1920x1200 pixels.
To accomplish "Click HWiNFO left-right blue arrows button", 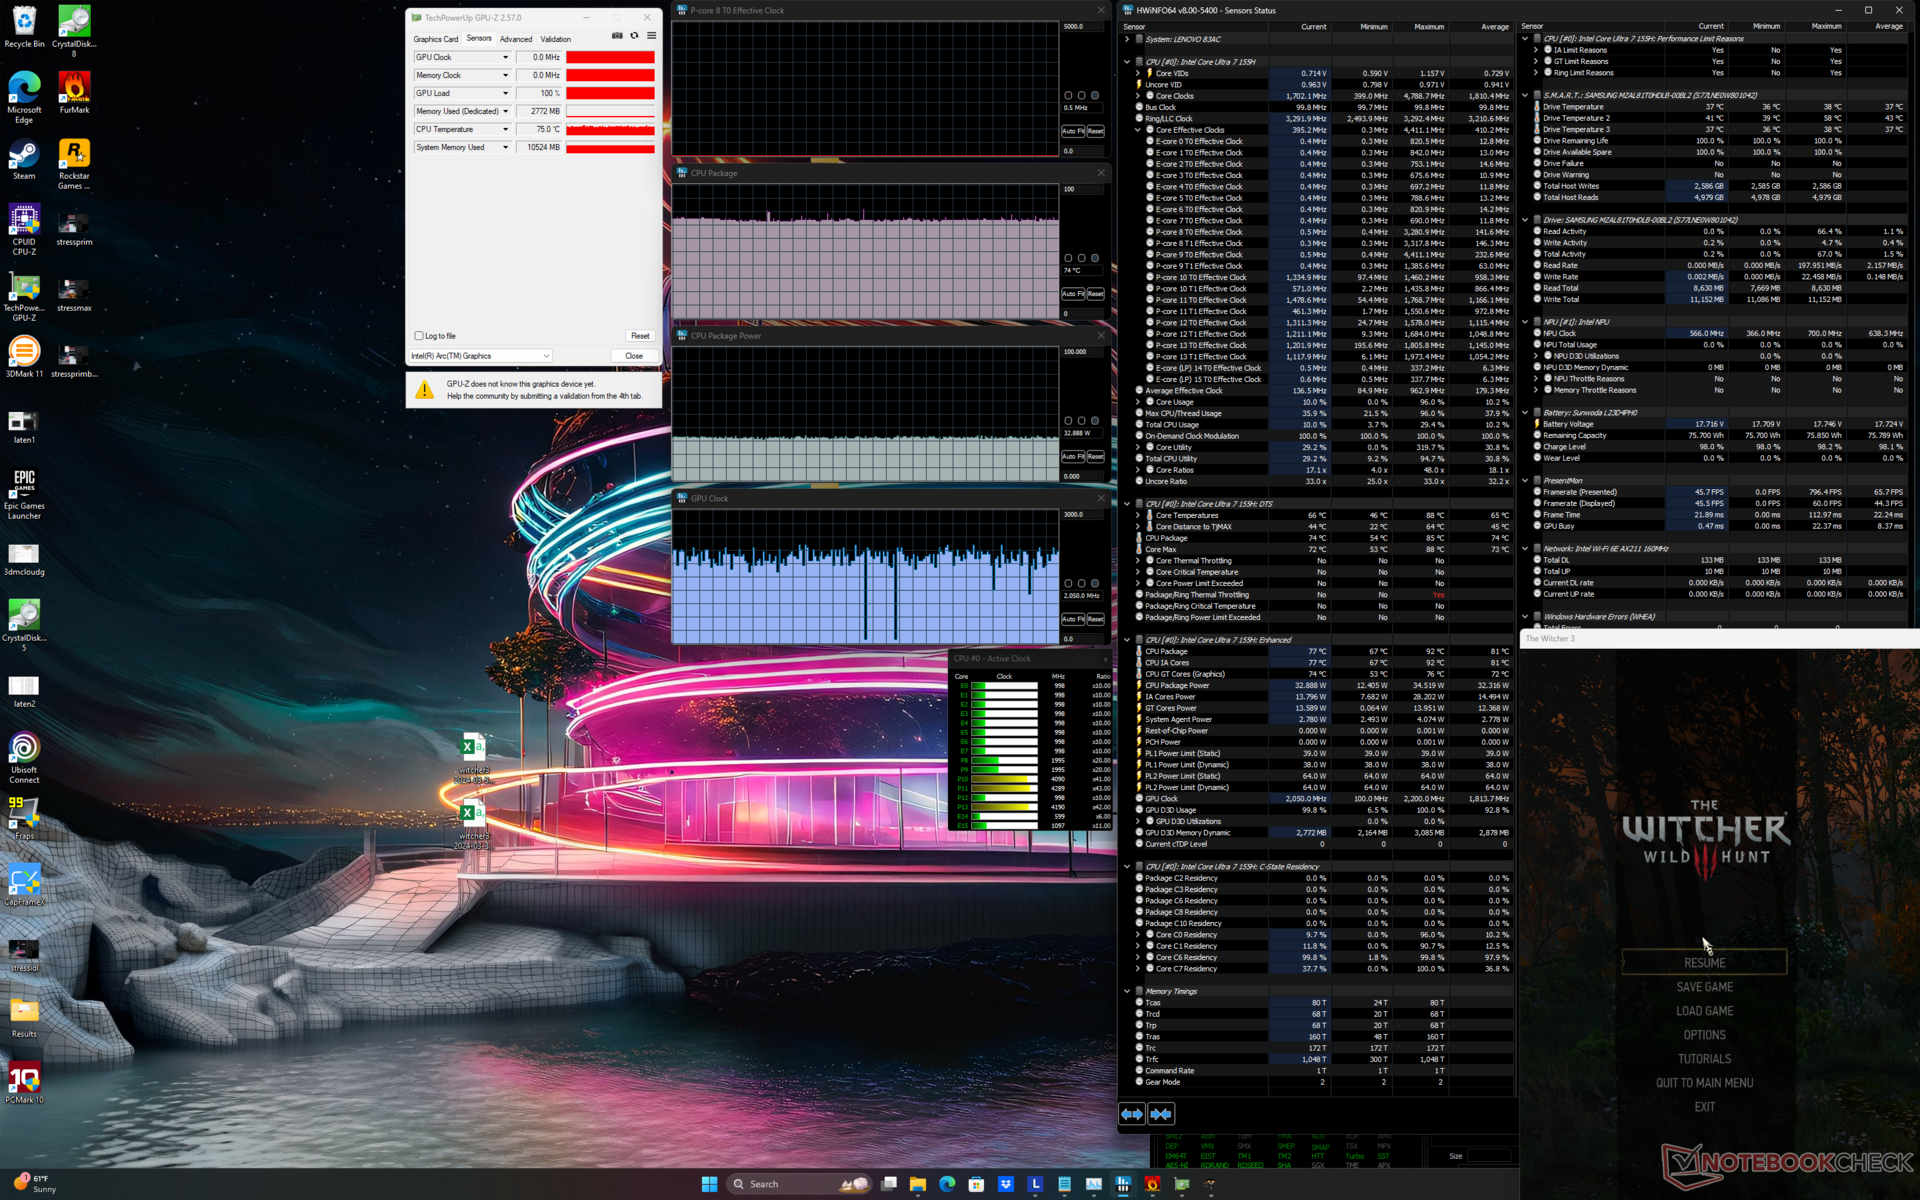I will click(x=1132, y=1114).
